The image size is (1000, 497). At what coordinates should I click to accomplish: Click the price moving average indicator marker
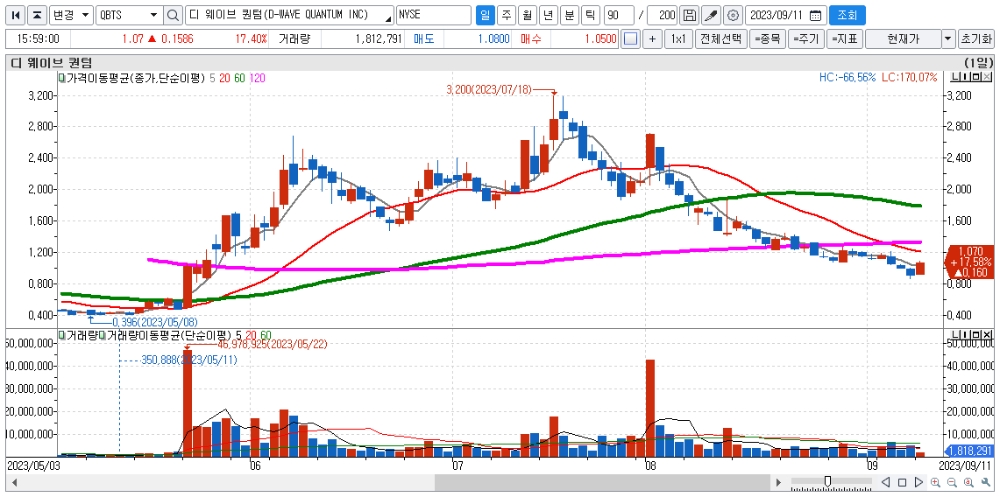62,78
